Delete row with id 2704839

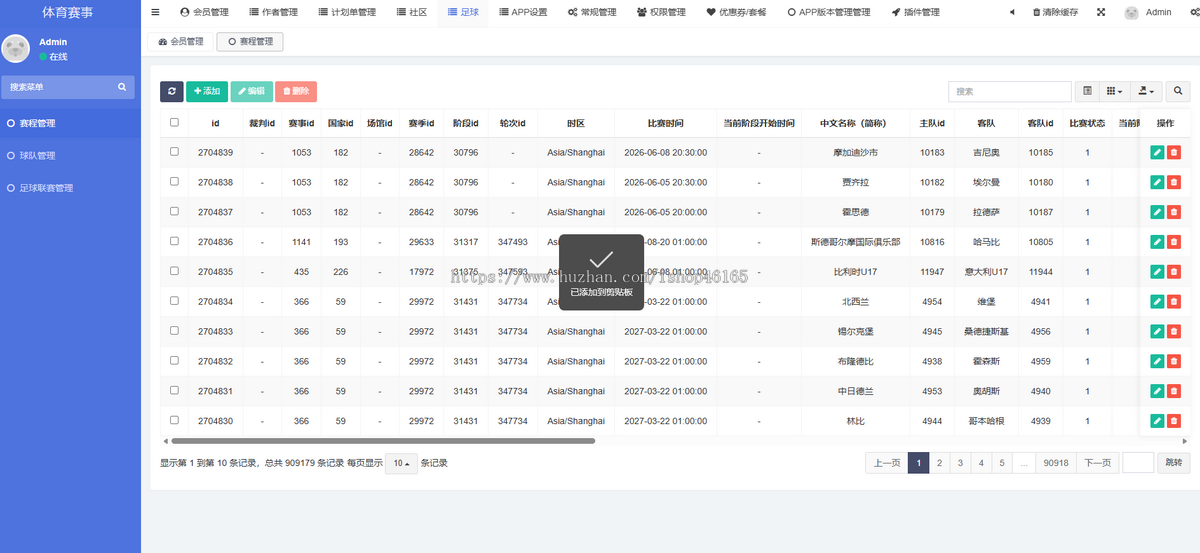click(1174, 152)
